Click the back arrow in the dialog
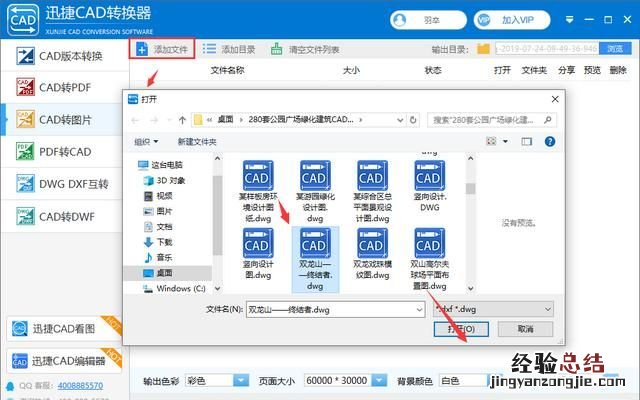The height and width of the screenshot is (400, 640). tap(135, 120)
